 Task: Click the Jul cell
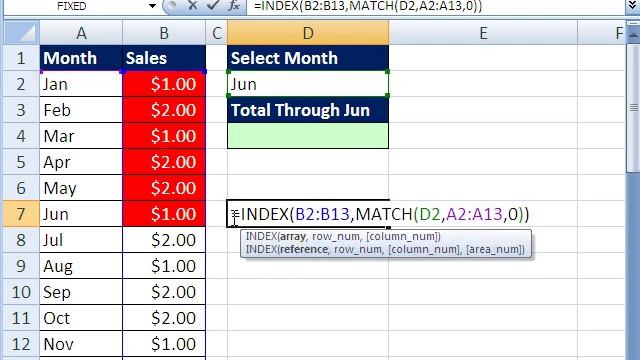coord(81,240)
